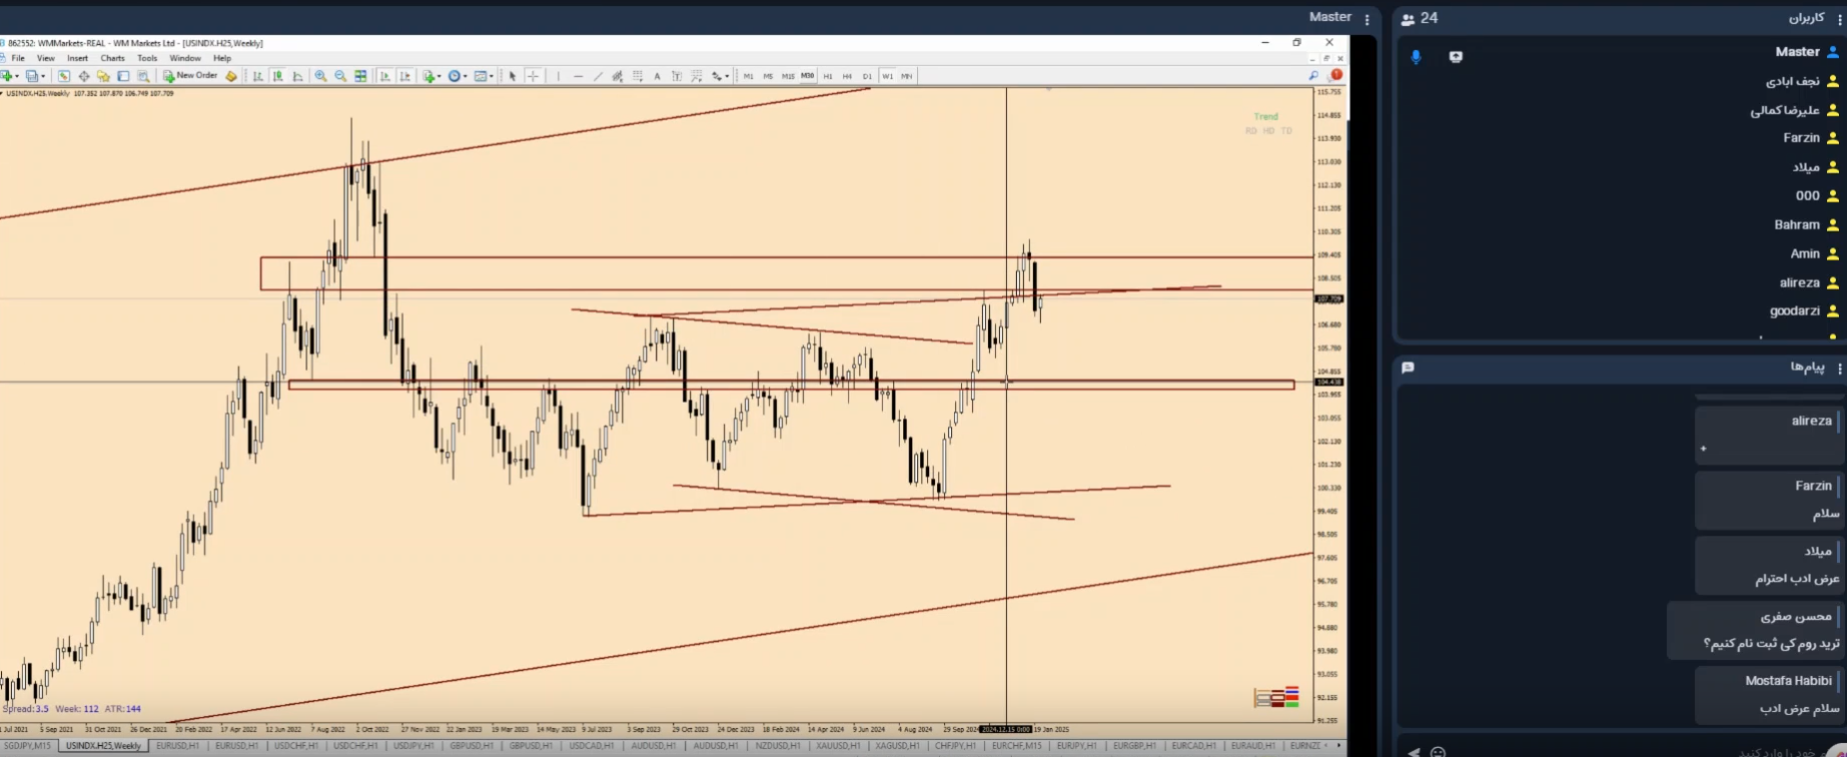Image resolution: width=1847 pixels, height=757 pixels.
Task: Expand the New Chart dropdown arrow
Action: click(x=17, y=76)
